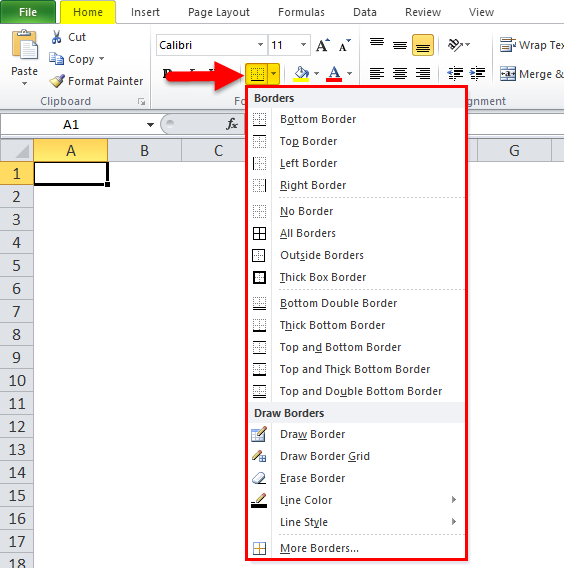564x568 pixels.
Task: Switch to the View tab
Action: click(x=481, y=12)
